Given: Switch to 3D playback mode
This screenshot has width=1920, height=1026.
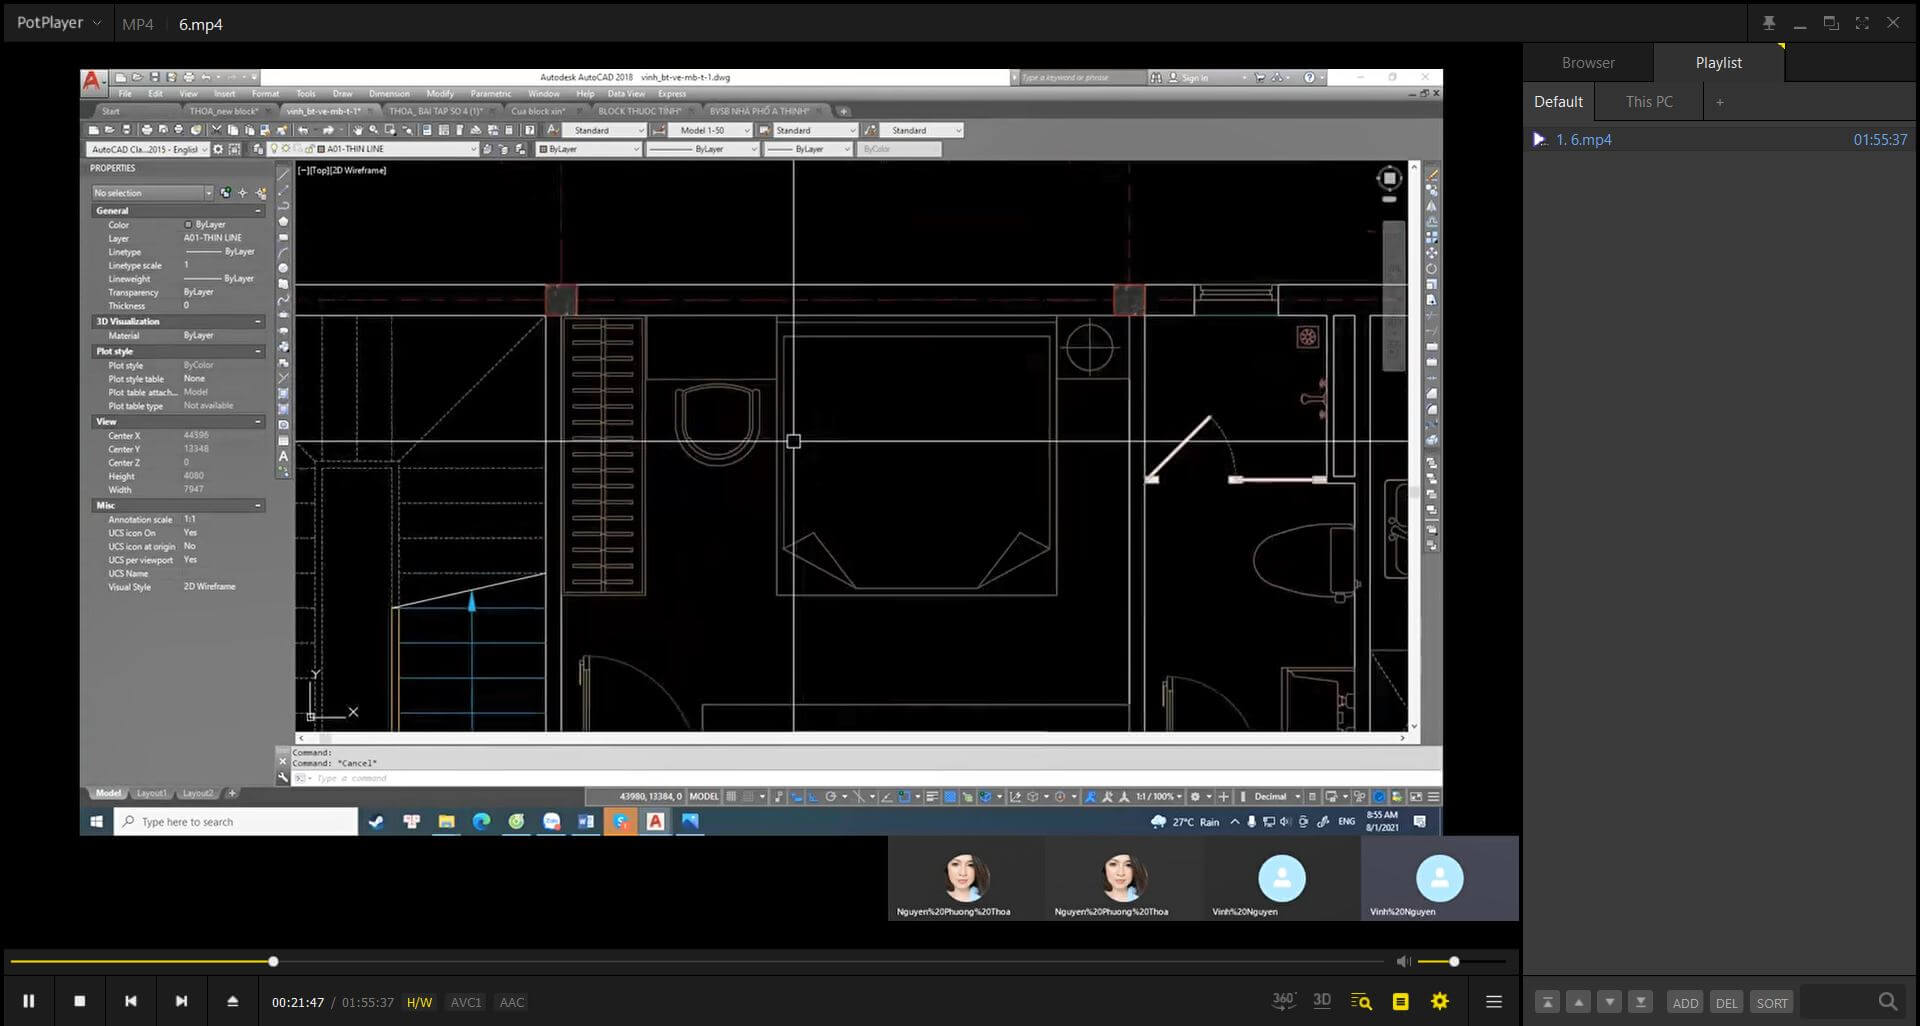Looking at the screenshot, I should [x=1322, y=1000].
